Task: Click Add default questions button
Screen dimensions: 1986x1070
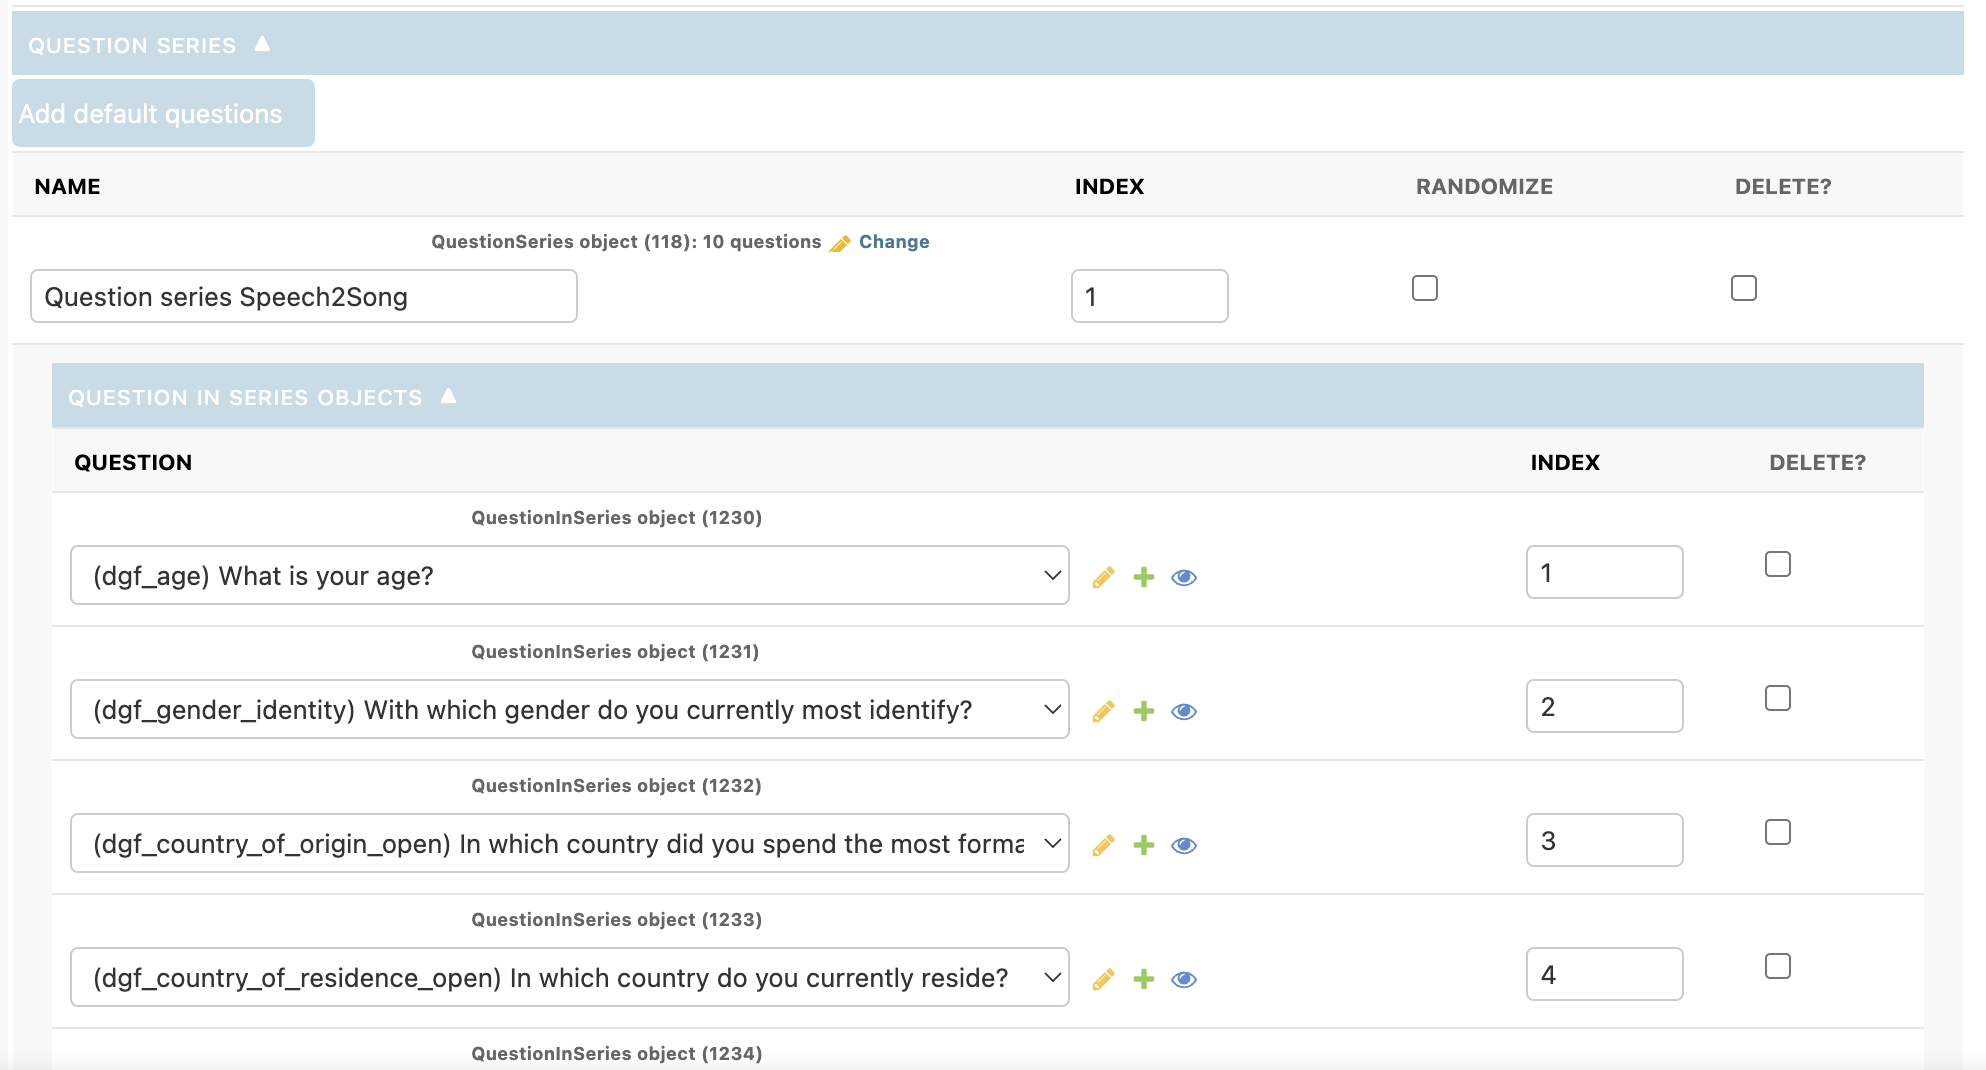Action: (163, 113)
